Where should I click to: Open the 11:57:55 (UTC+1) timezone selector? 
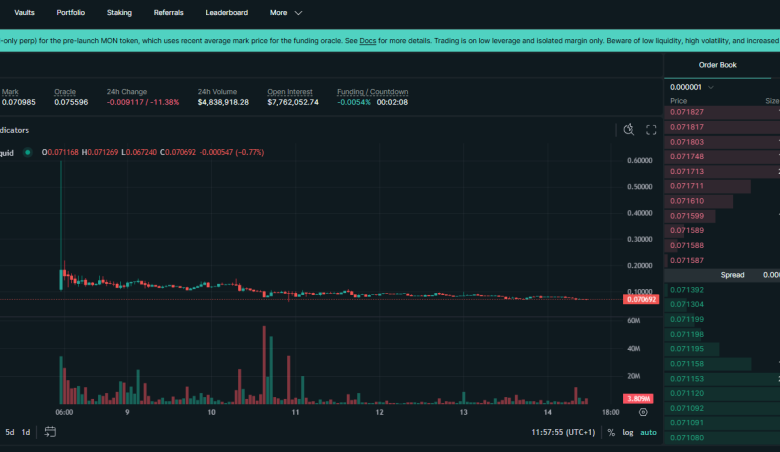click(x=563, y=432)
